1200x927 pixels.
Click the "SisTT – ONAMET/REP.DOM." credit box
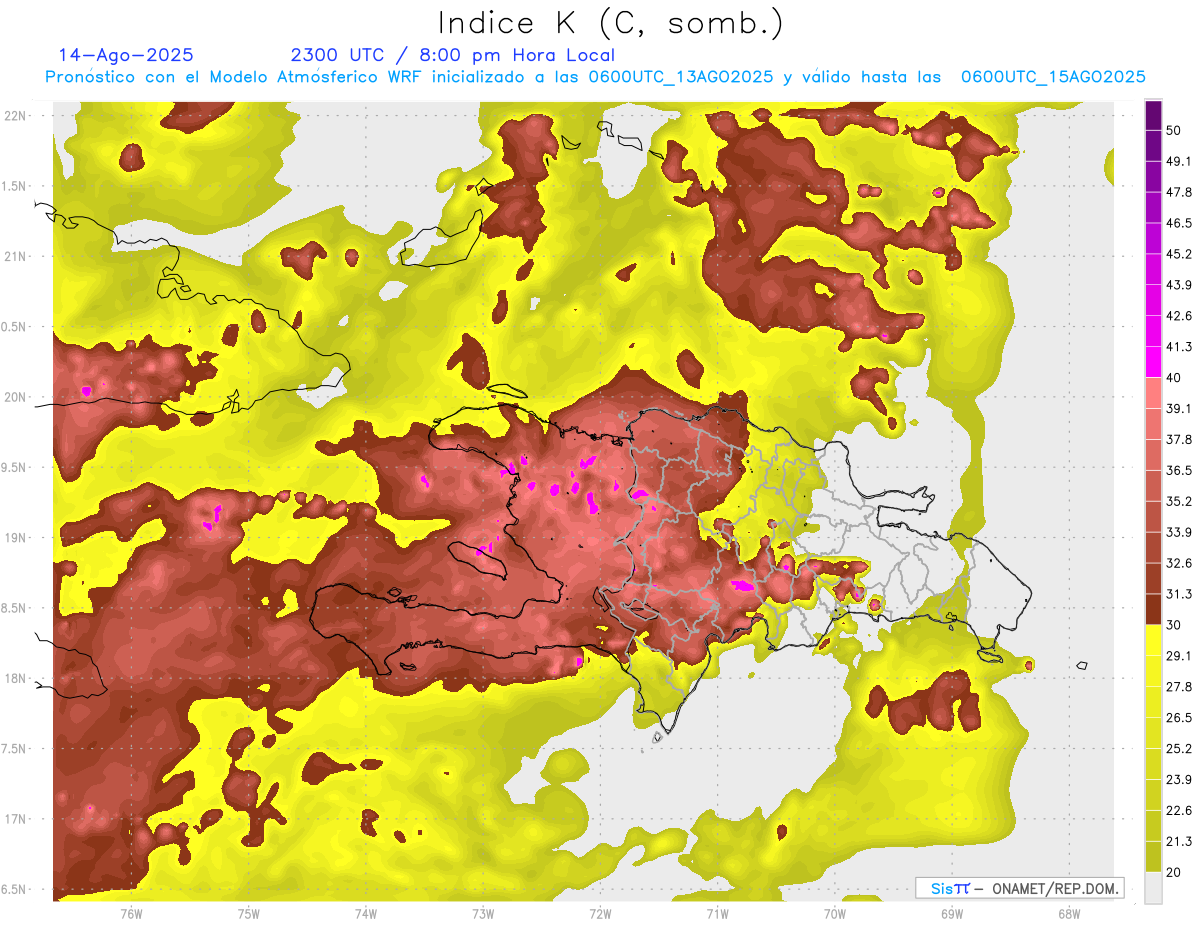click(x=1019, y=888)
